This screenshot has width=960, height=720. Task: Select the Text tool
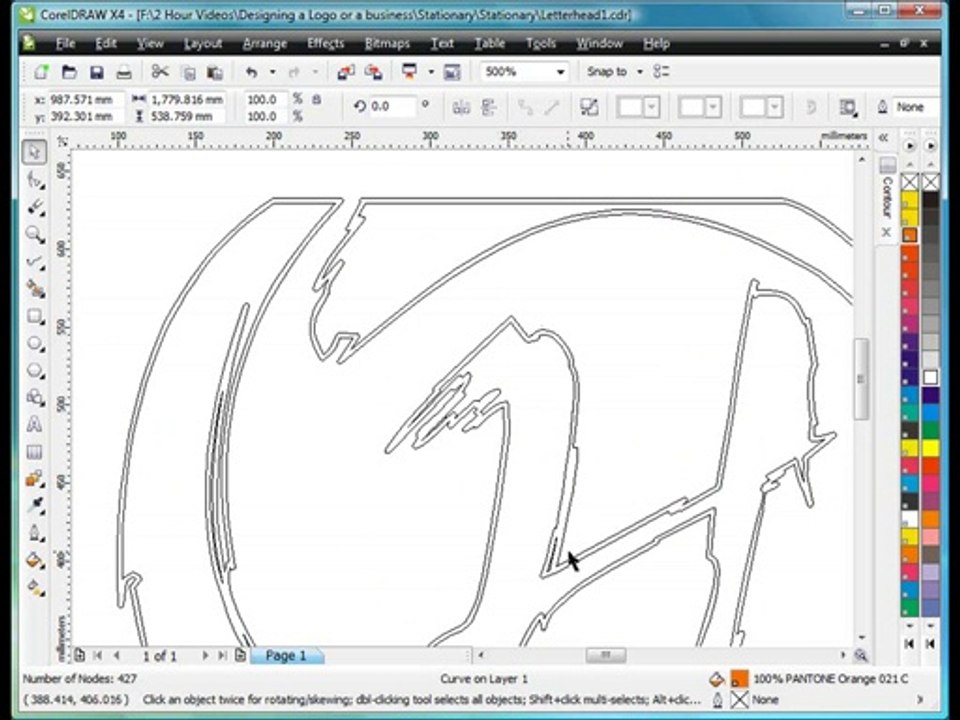click(x=35, y=424)
